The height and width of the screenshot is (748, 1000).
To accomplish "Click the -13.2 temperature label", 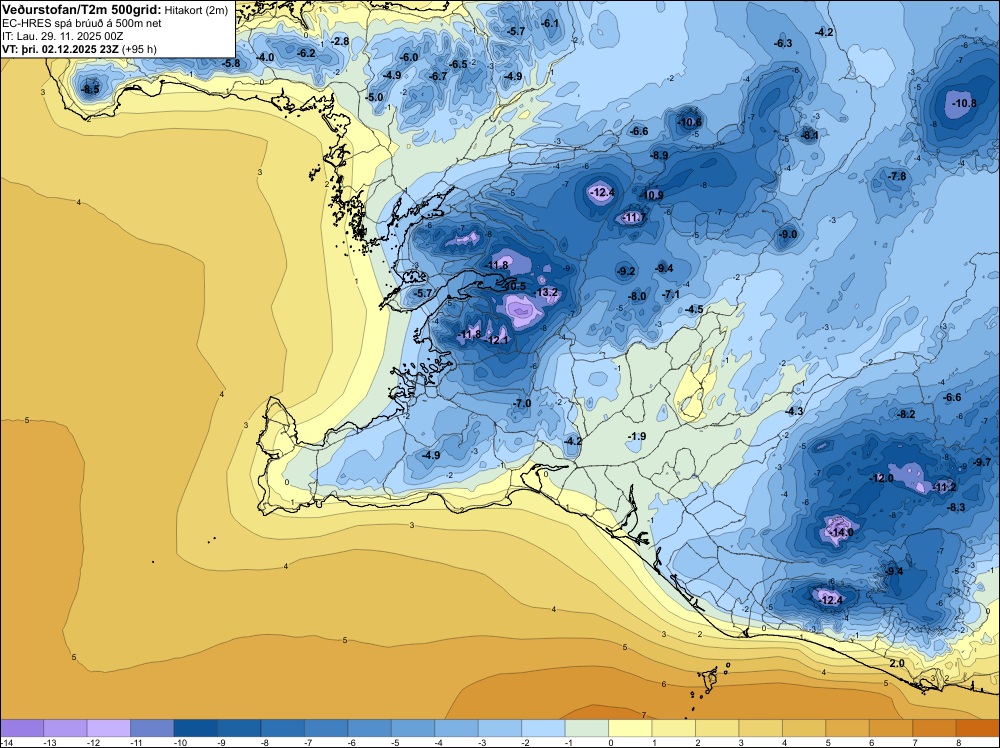I will 546,292.
